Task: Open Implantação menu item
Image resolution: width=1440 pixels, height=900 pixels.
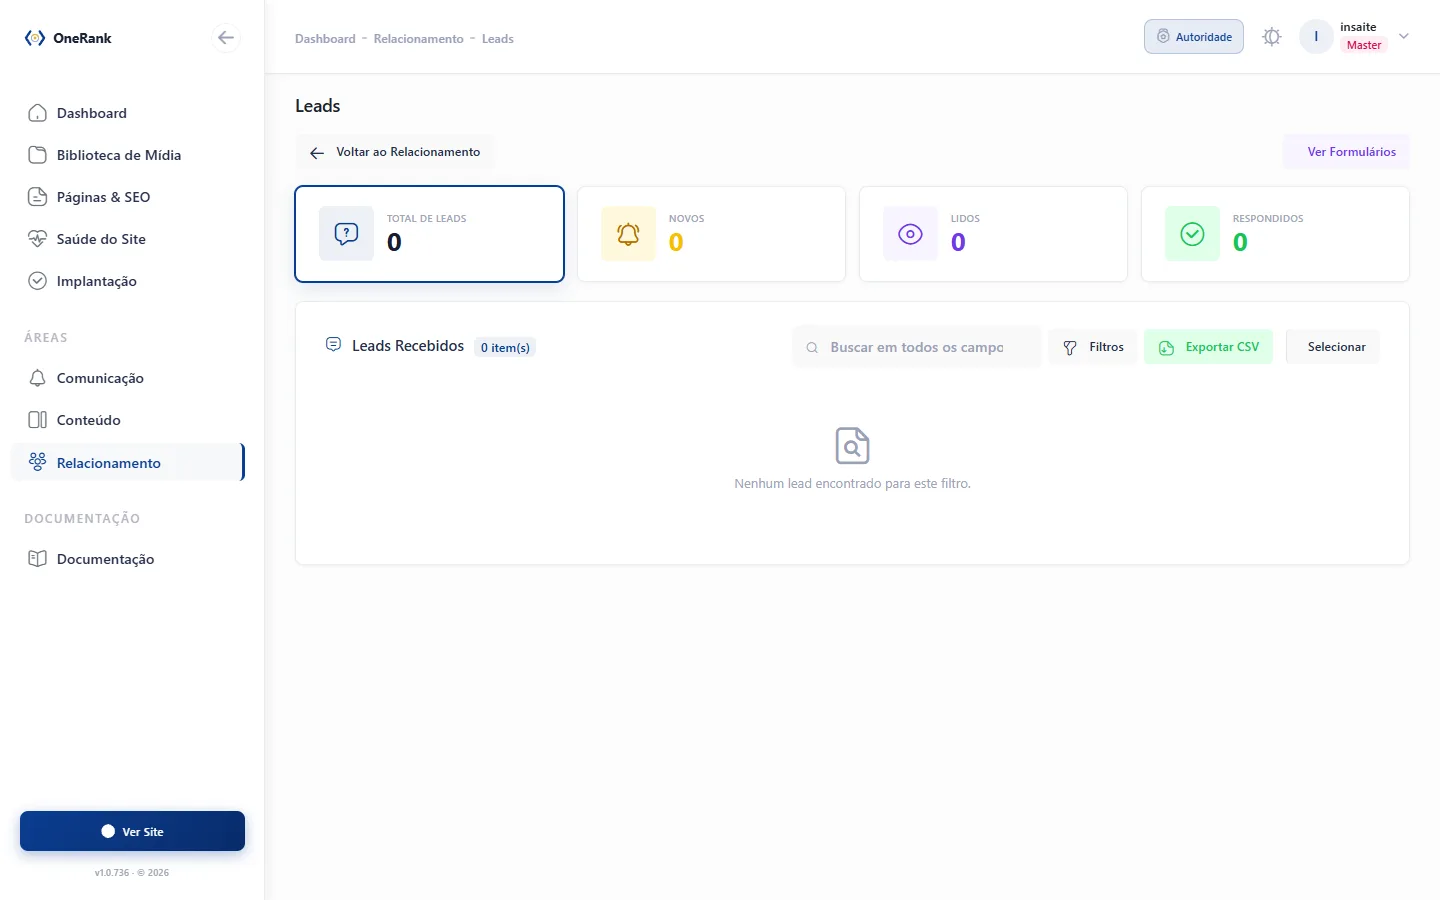Action: (x=128, y=281)
